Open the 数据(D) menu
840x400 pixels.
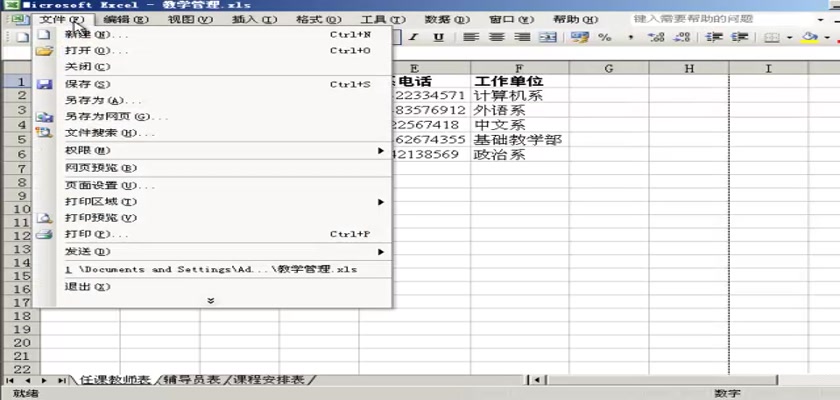coord(447,19)
